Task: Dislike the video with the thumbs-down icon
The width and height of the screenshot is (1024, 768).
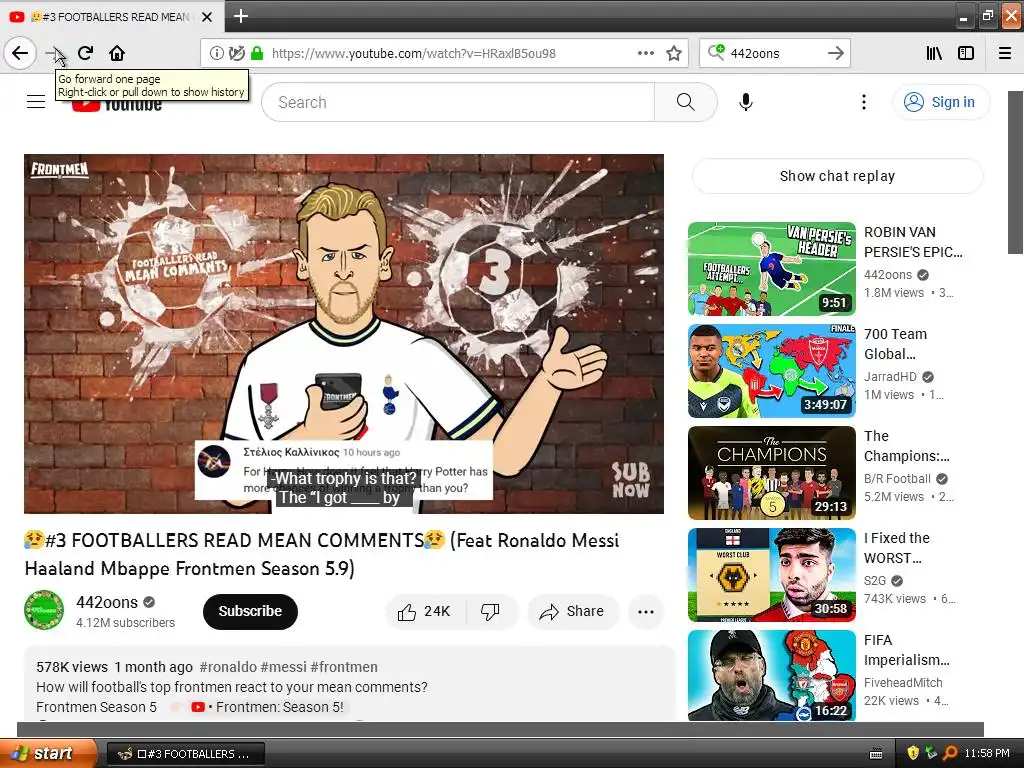Action: [x=492, y=611]
